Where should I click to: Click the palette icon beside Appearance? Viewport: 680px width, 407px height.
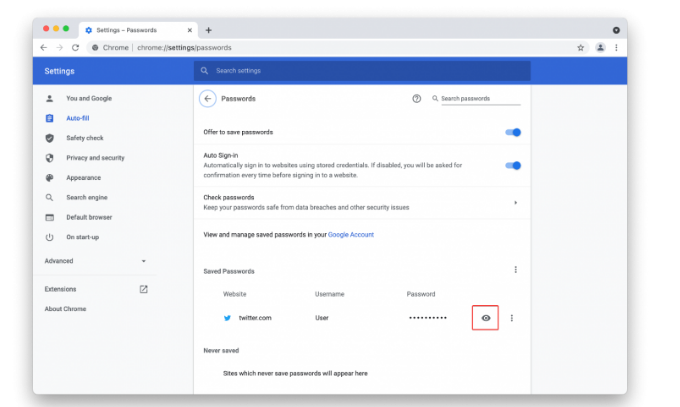pos(49,178)
